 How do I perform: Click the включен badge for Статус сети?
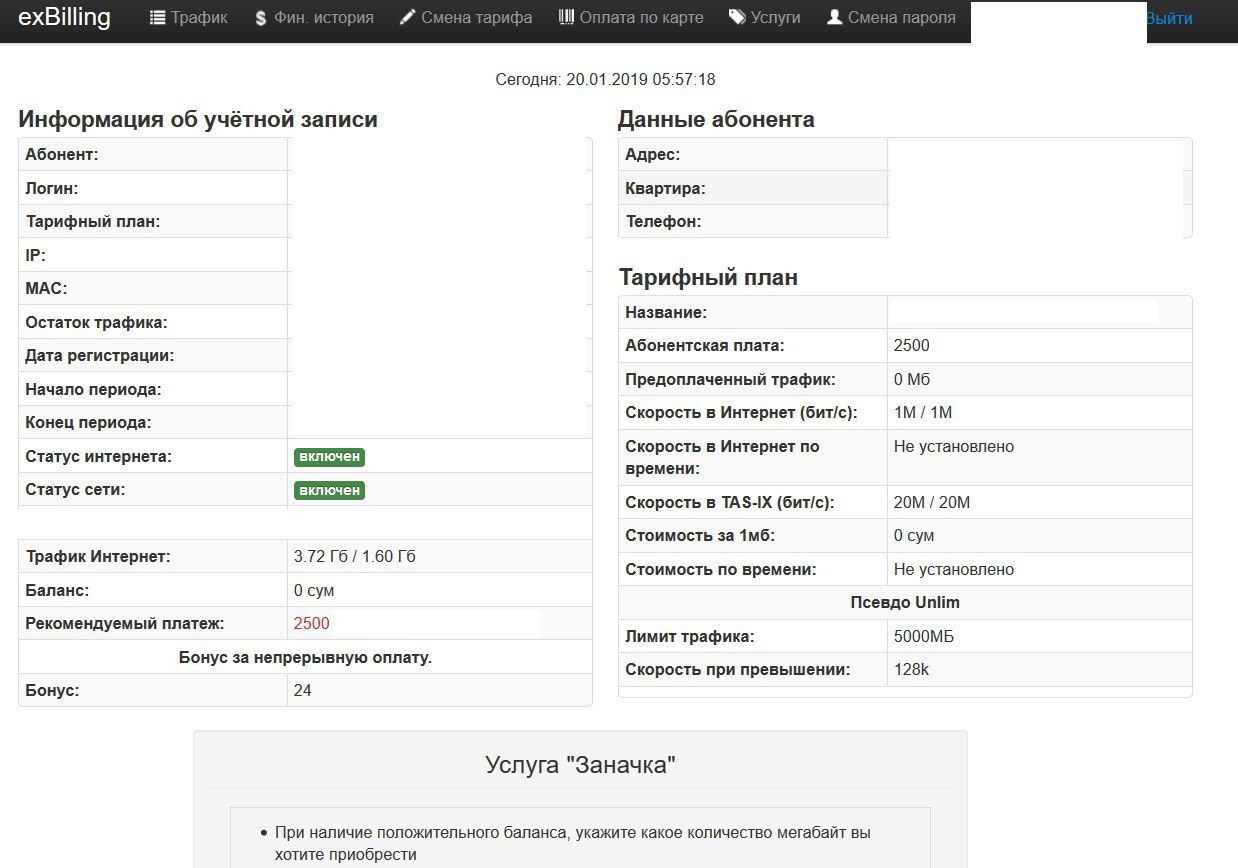[329, 490]
